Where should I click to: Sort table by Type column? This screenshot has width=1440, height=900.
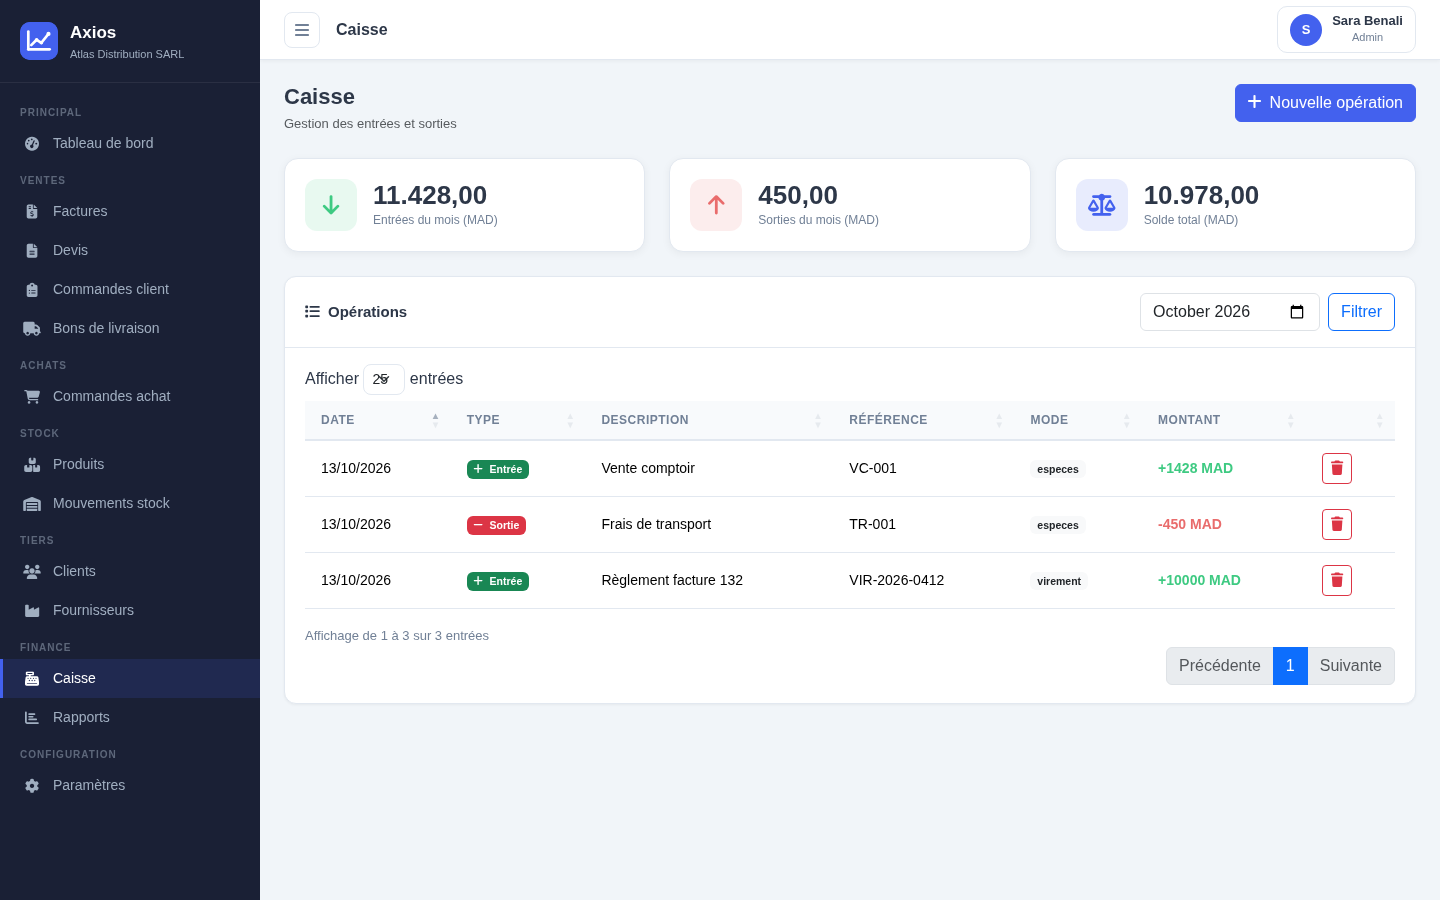[x=518, y=420]
